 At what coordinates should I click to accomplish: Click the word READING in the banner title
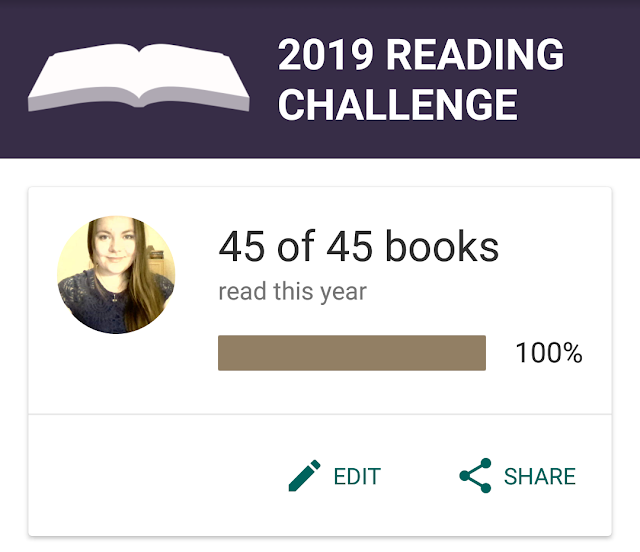tap(475, 54)
